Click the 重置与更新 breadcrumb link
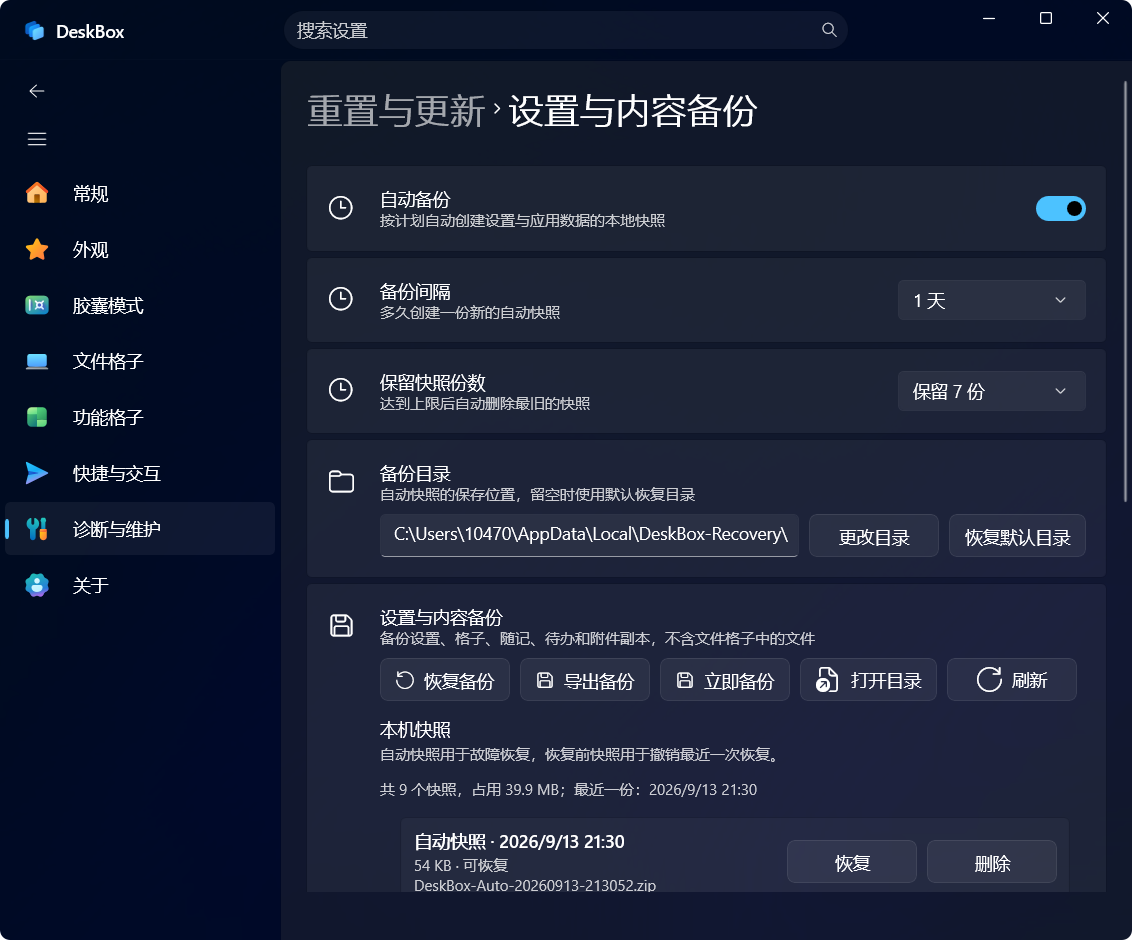The height and width of the screenshot is (940, 1132). pyautogui.click(x=396, y=112)
